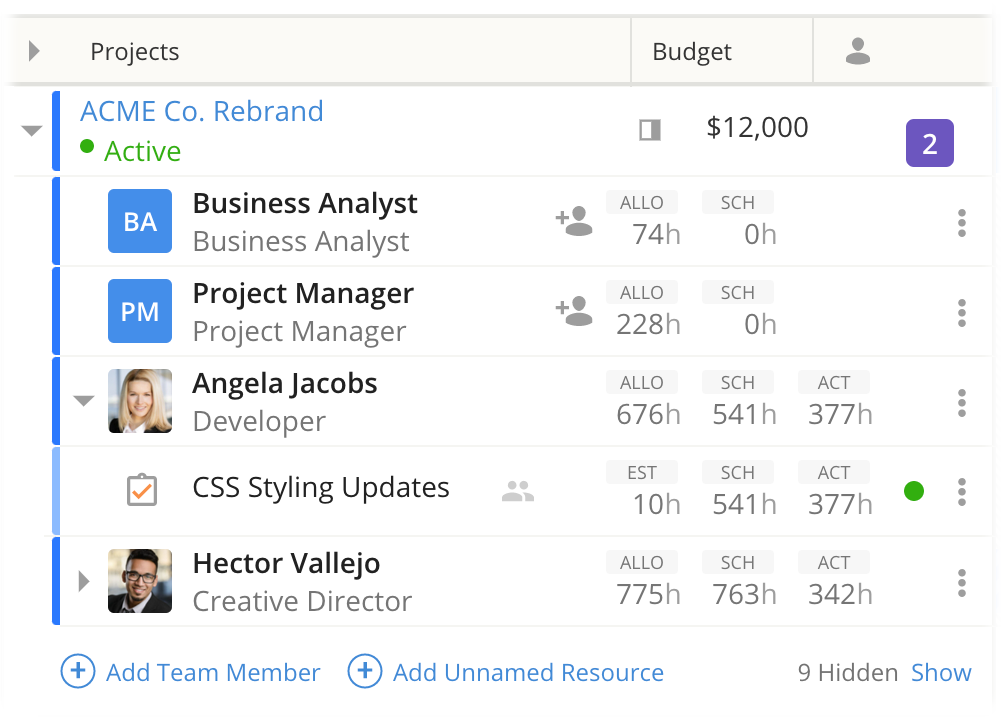Show the 9 hidden team members
The height and width of the screenshot is (717, 1001).
tap(941, 673)
